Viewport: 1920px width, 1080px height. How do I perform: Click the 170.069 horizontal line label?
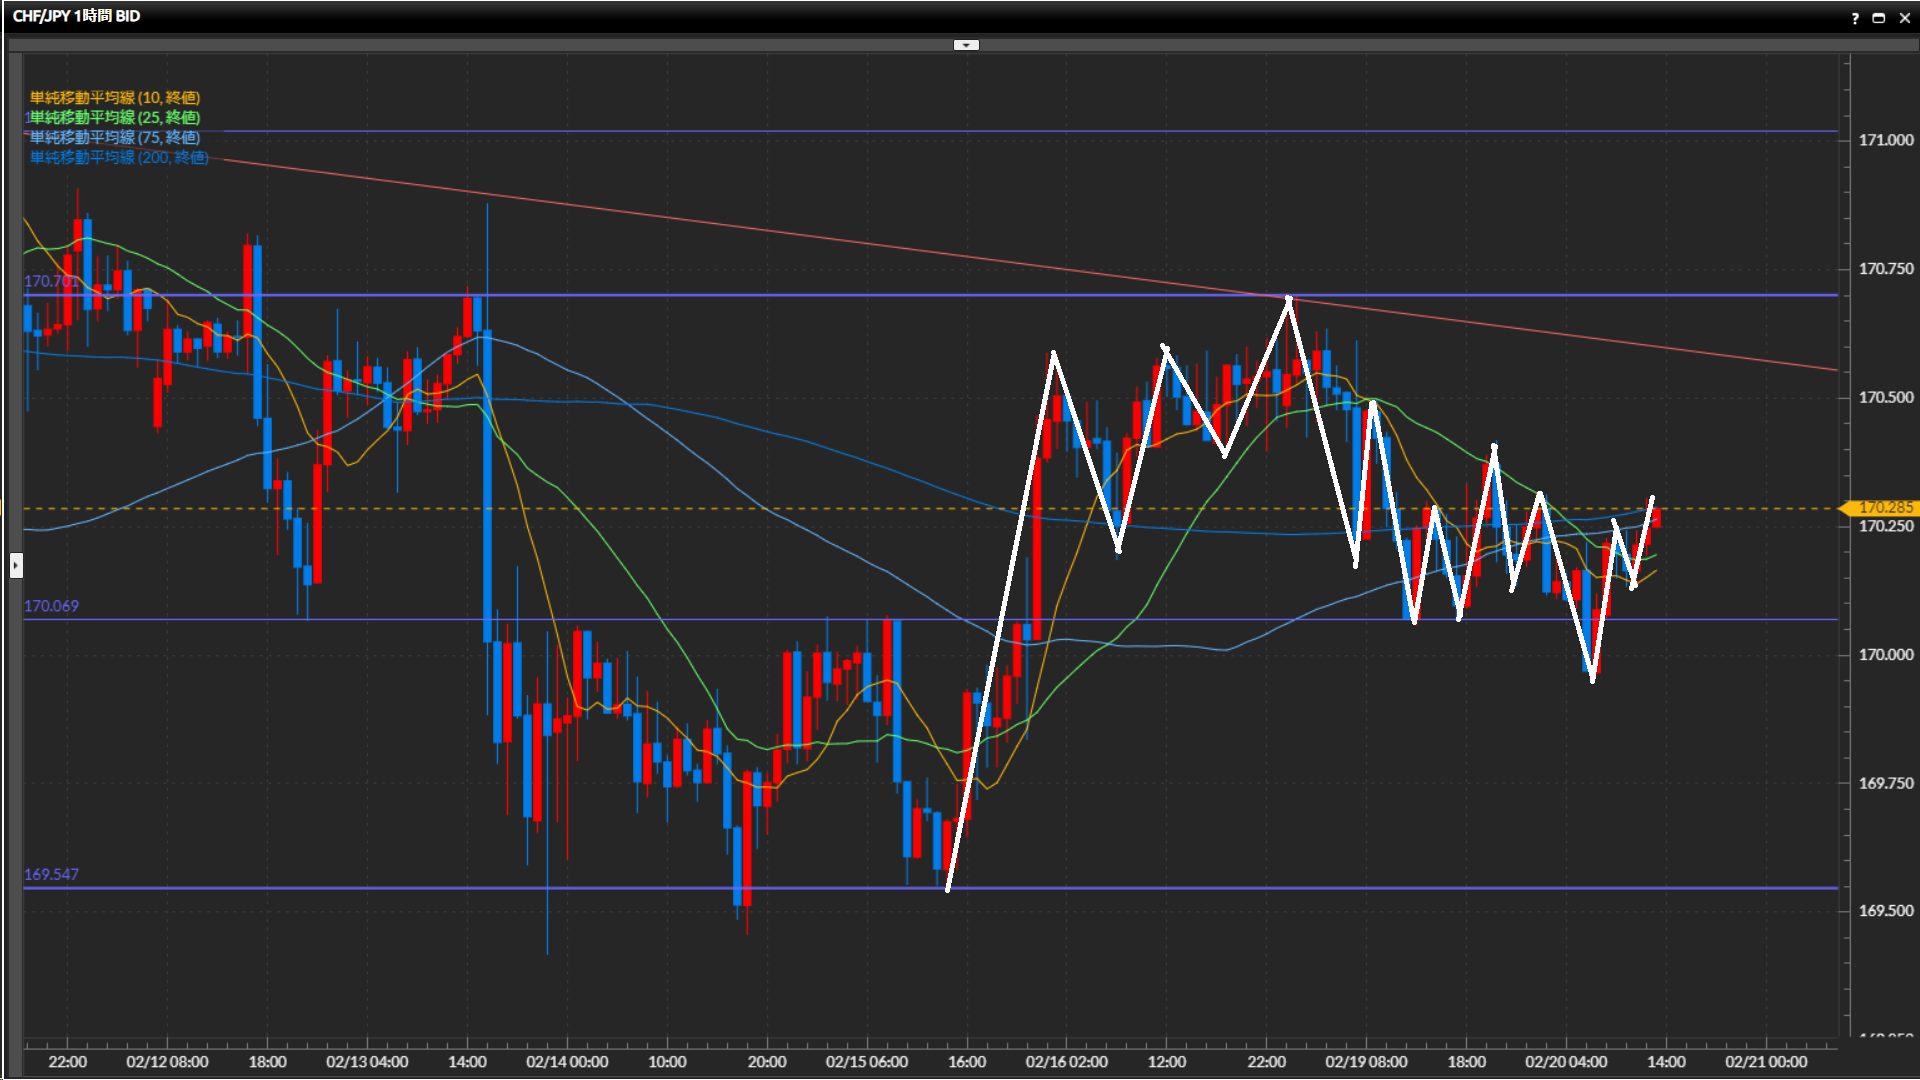coord(51,606)
